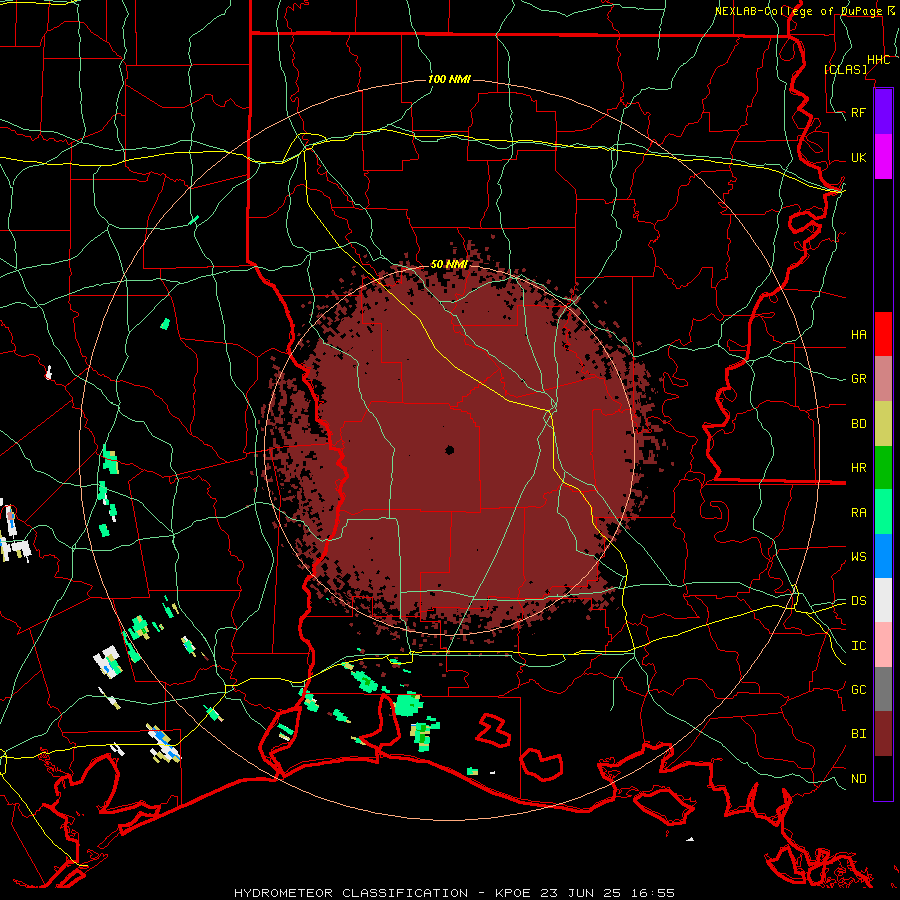Click the 100 NMI range ring label
Screen dimensions: 900x900
[449, 79]
